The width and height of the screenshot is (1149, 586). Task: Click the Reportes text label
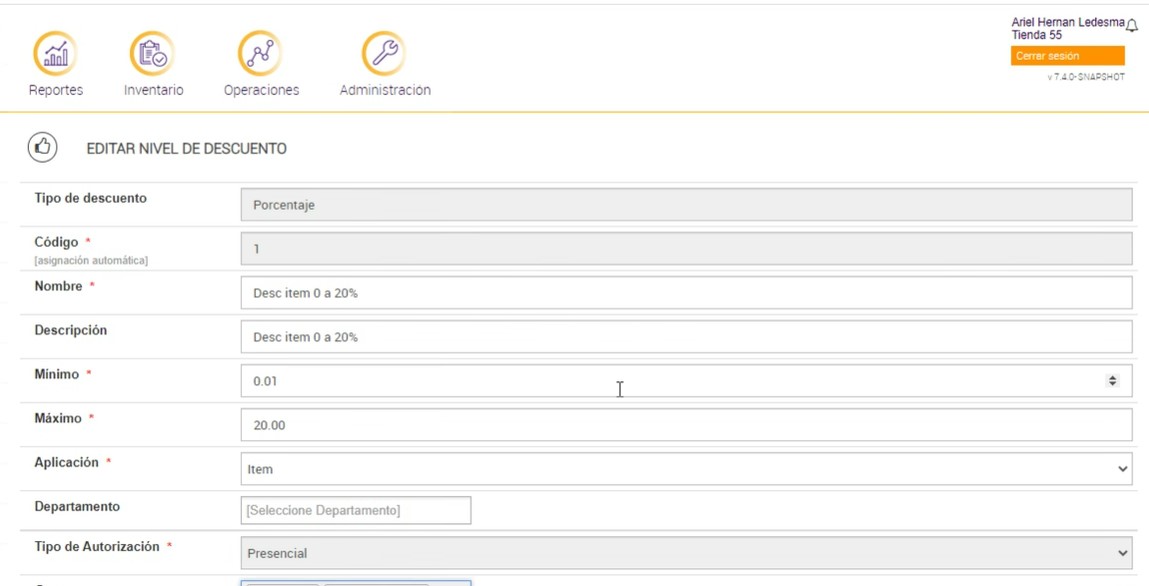point(56,90)
